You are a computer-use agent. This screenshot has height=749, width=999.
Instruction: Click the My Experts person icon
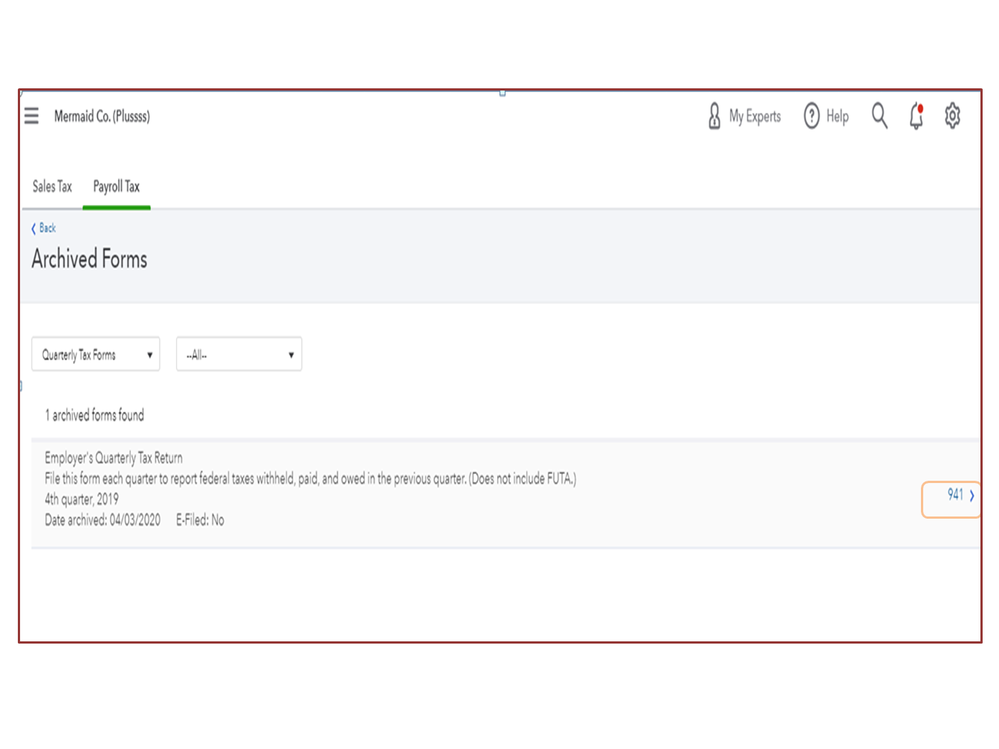click(x=714, y=117)
